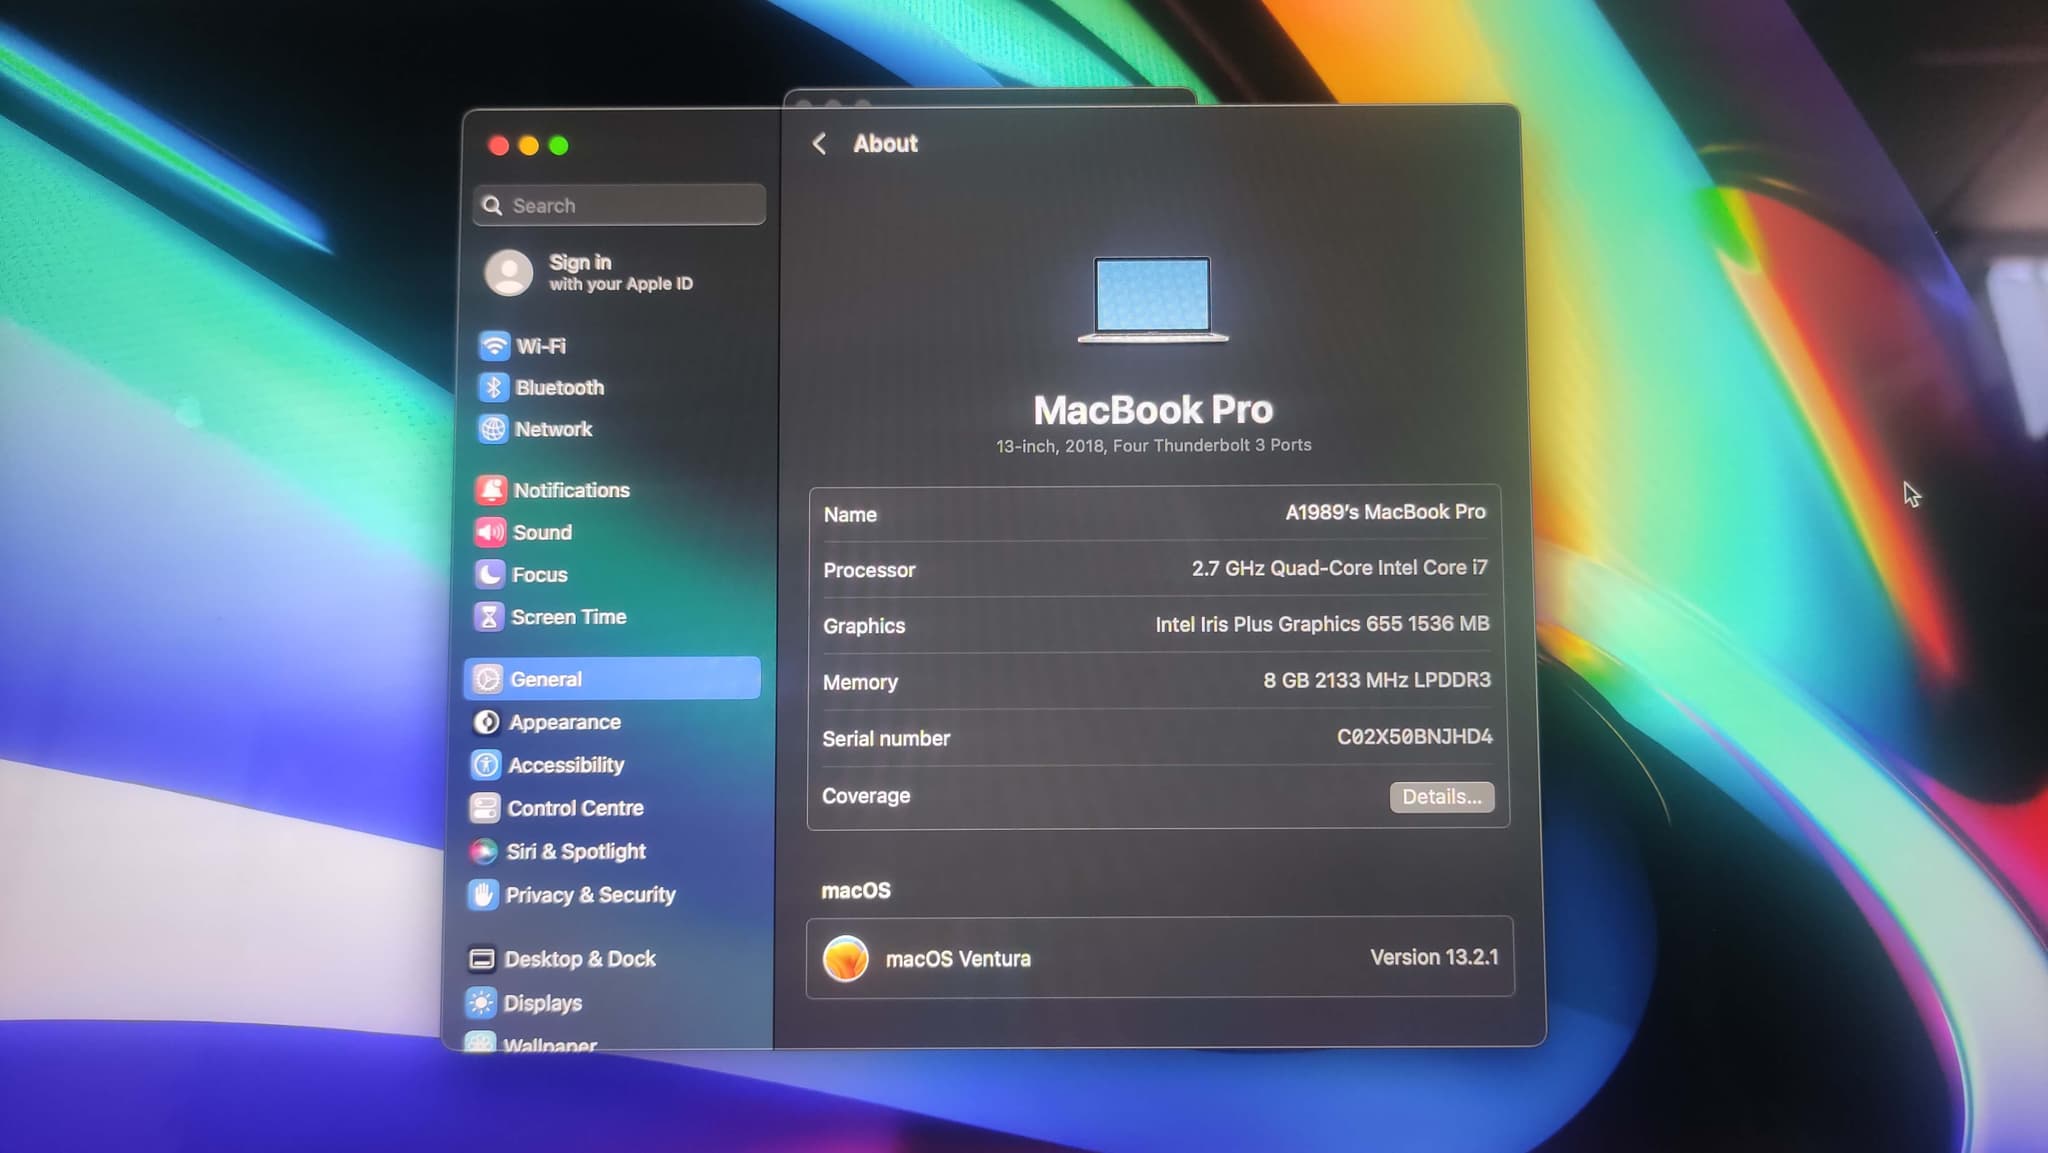Click the MacBook Pro laptop image
The height and width of the screenshot is (1153, 2048).
tap(1152, 300)
